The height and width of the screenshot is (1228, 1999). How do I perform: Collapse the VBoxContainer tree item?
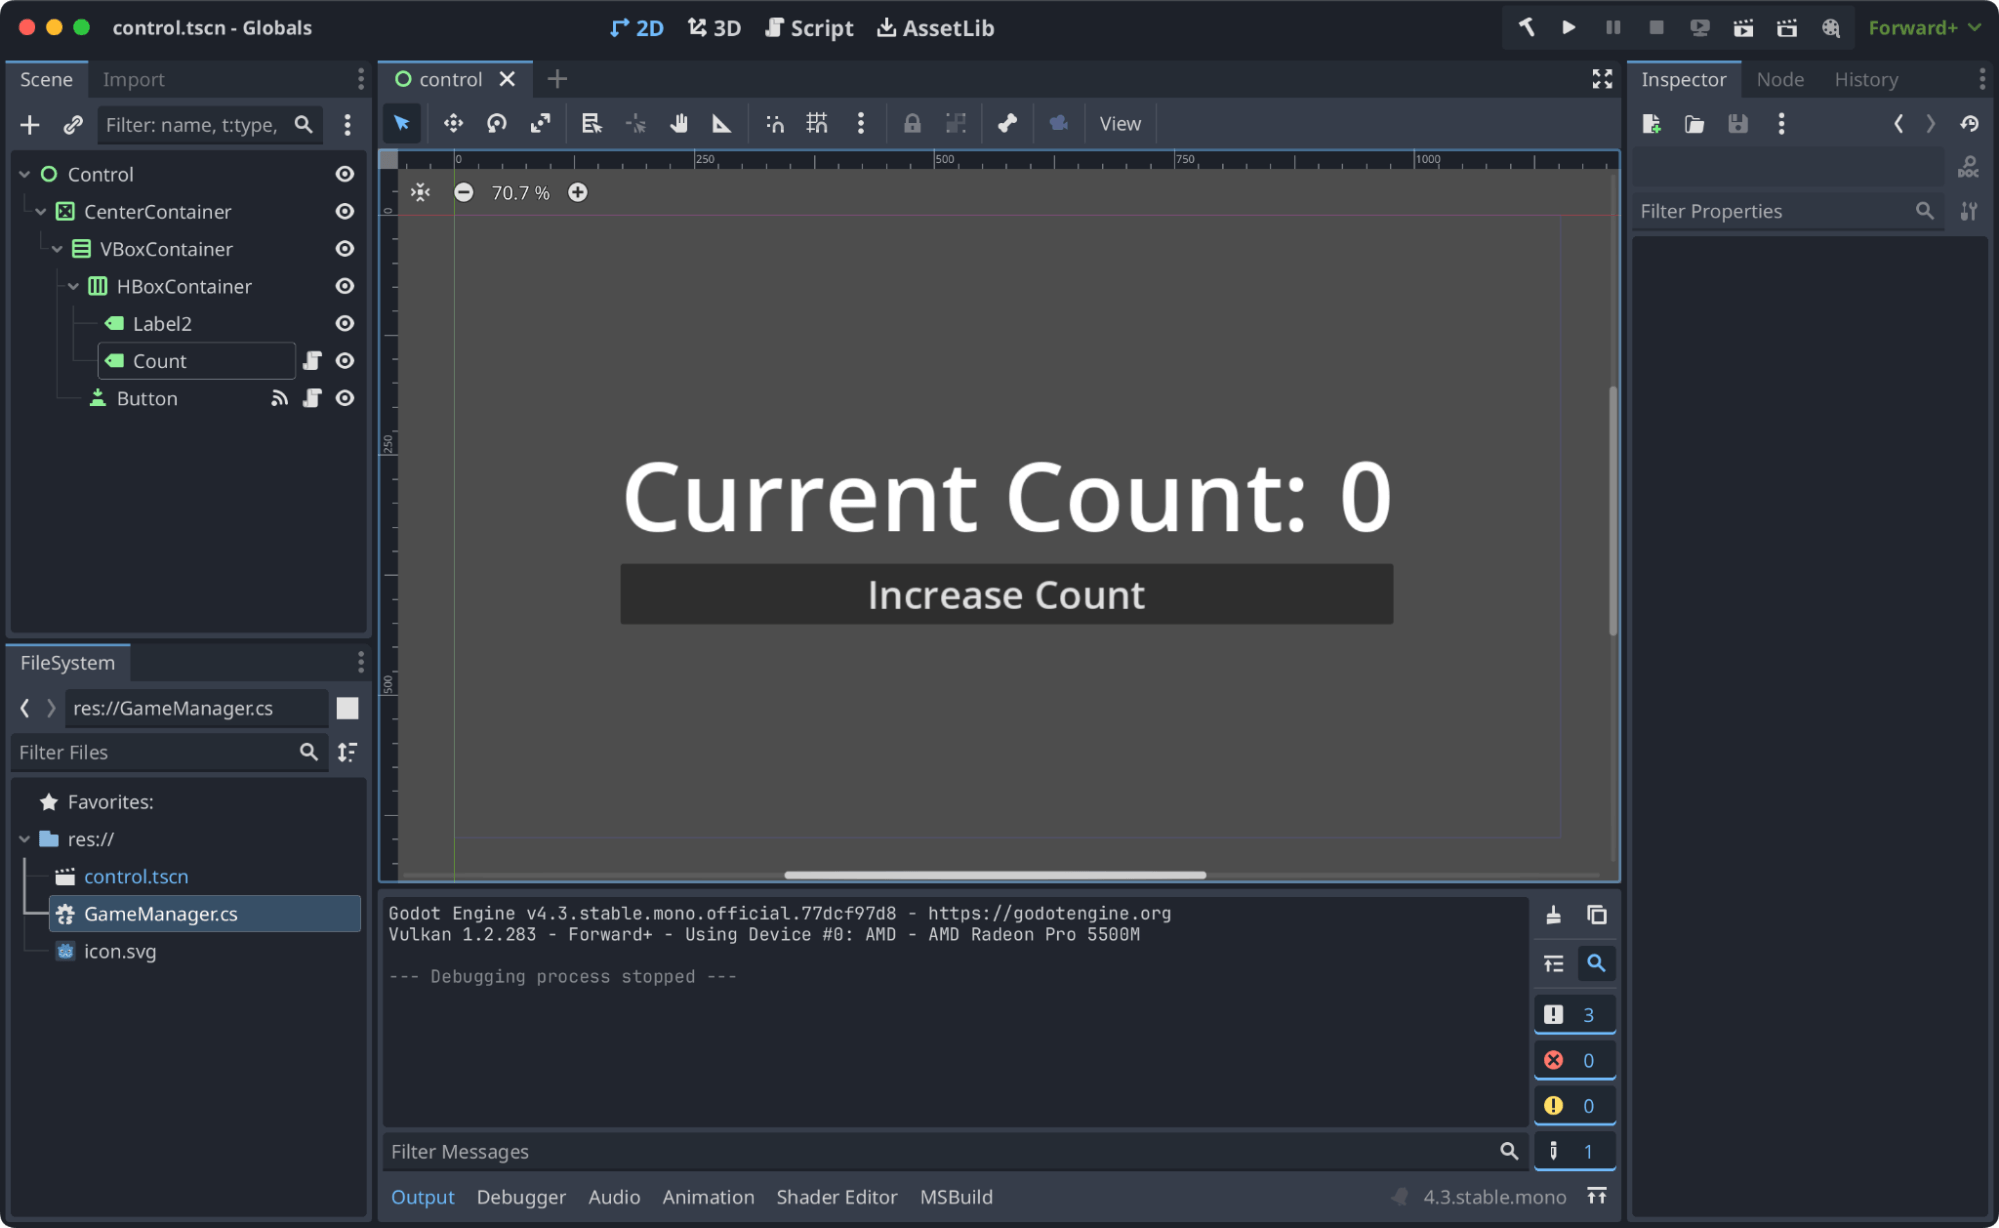(x=57, y=249)
